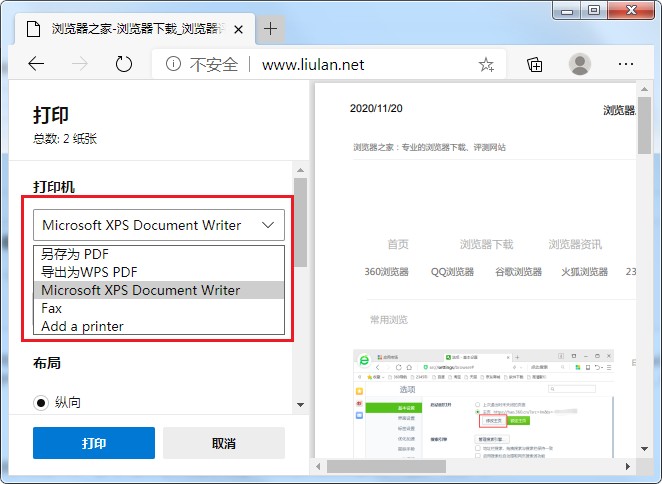Open the Collections icon in toolbar
This screenshot has width=662, height=484.
pyautogui.click(x=534, y=65)
